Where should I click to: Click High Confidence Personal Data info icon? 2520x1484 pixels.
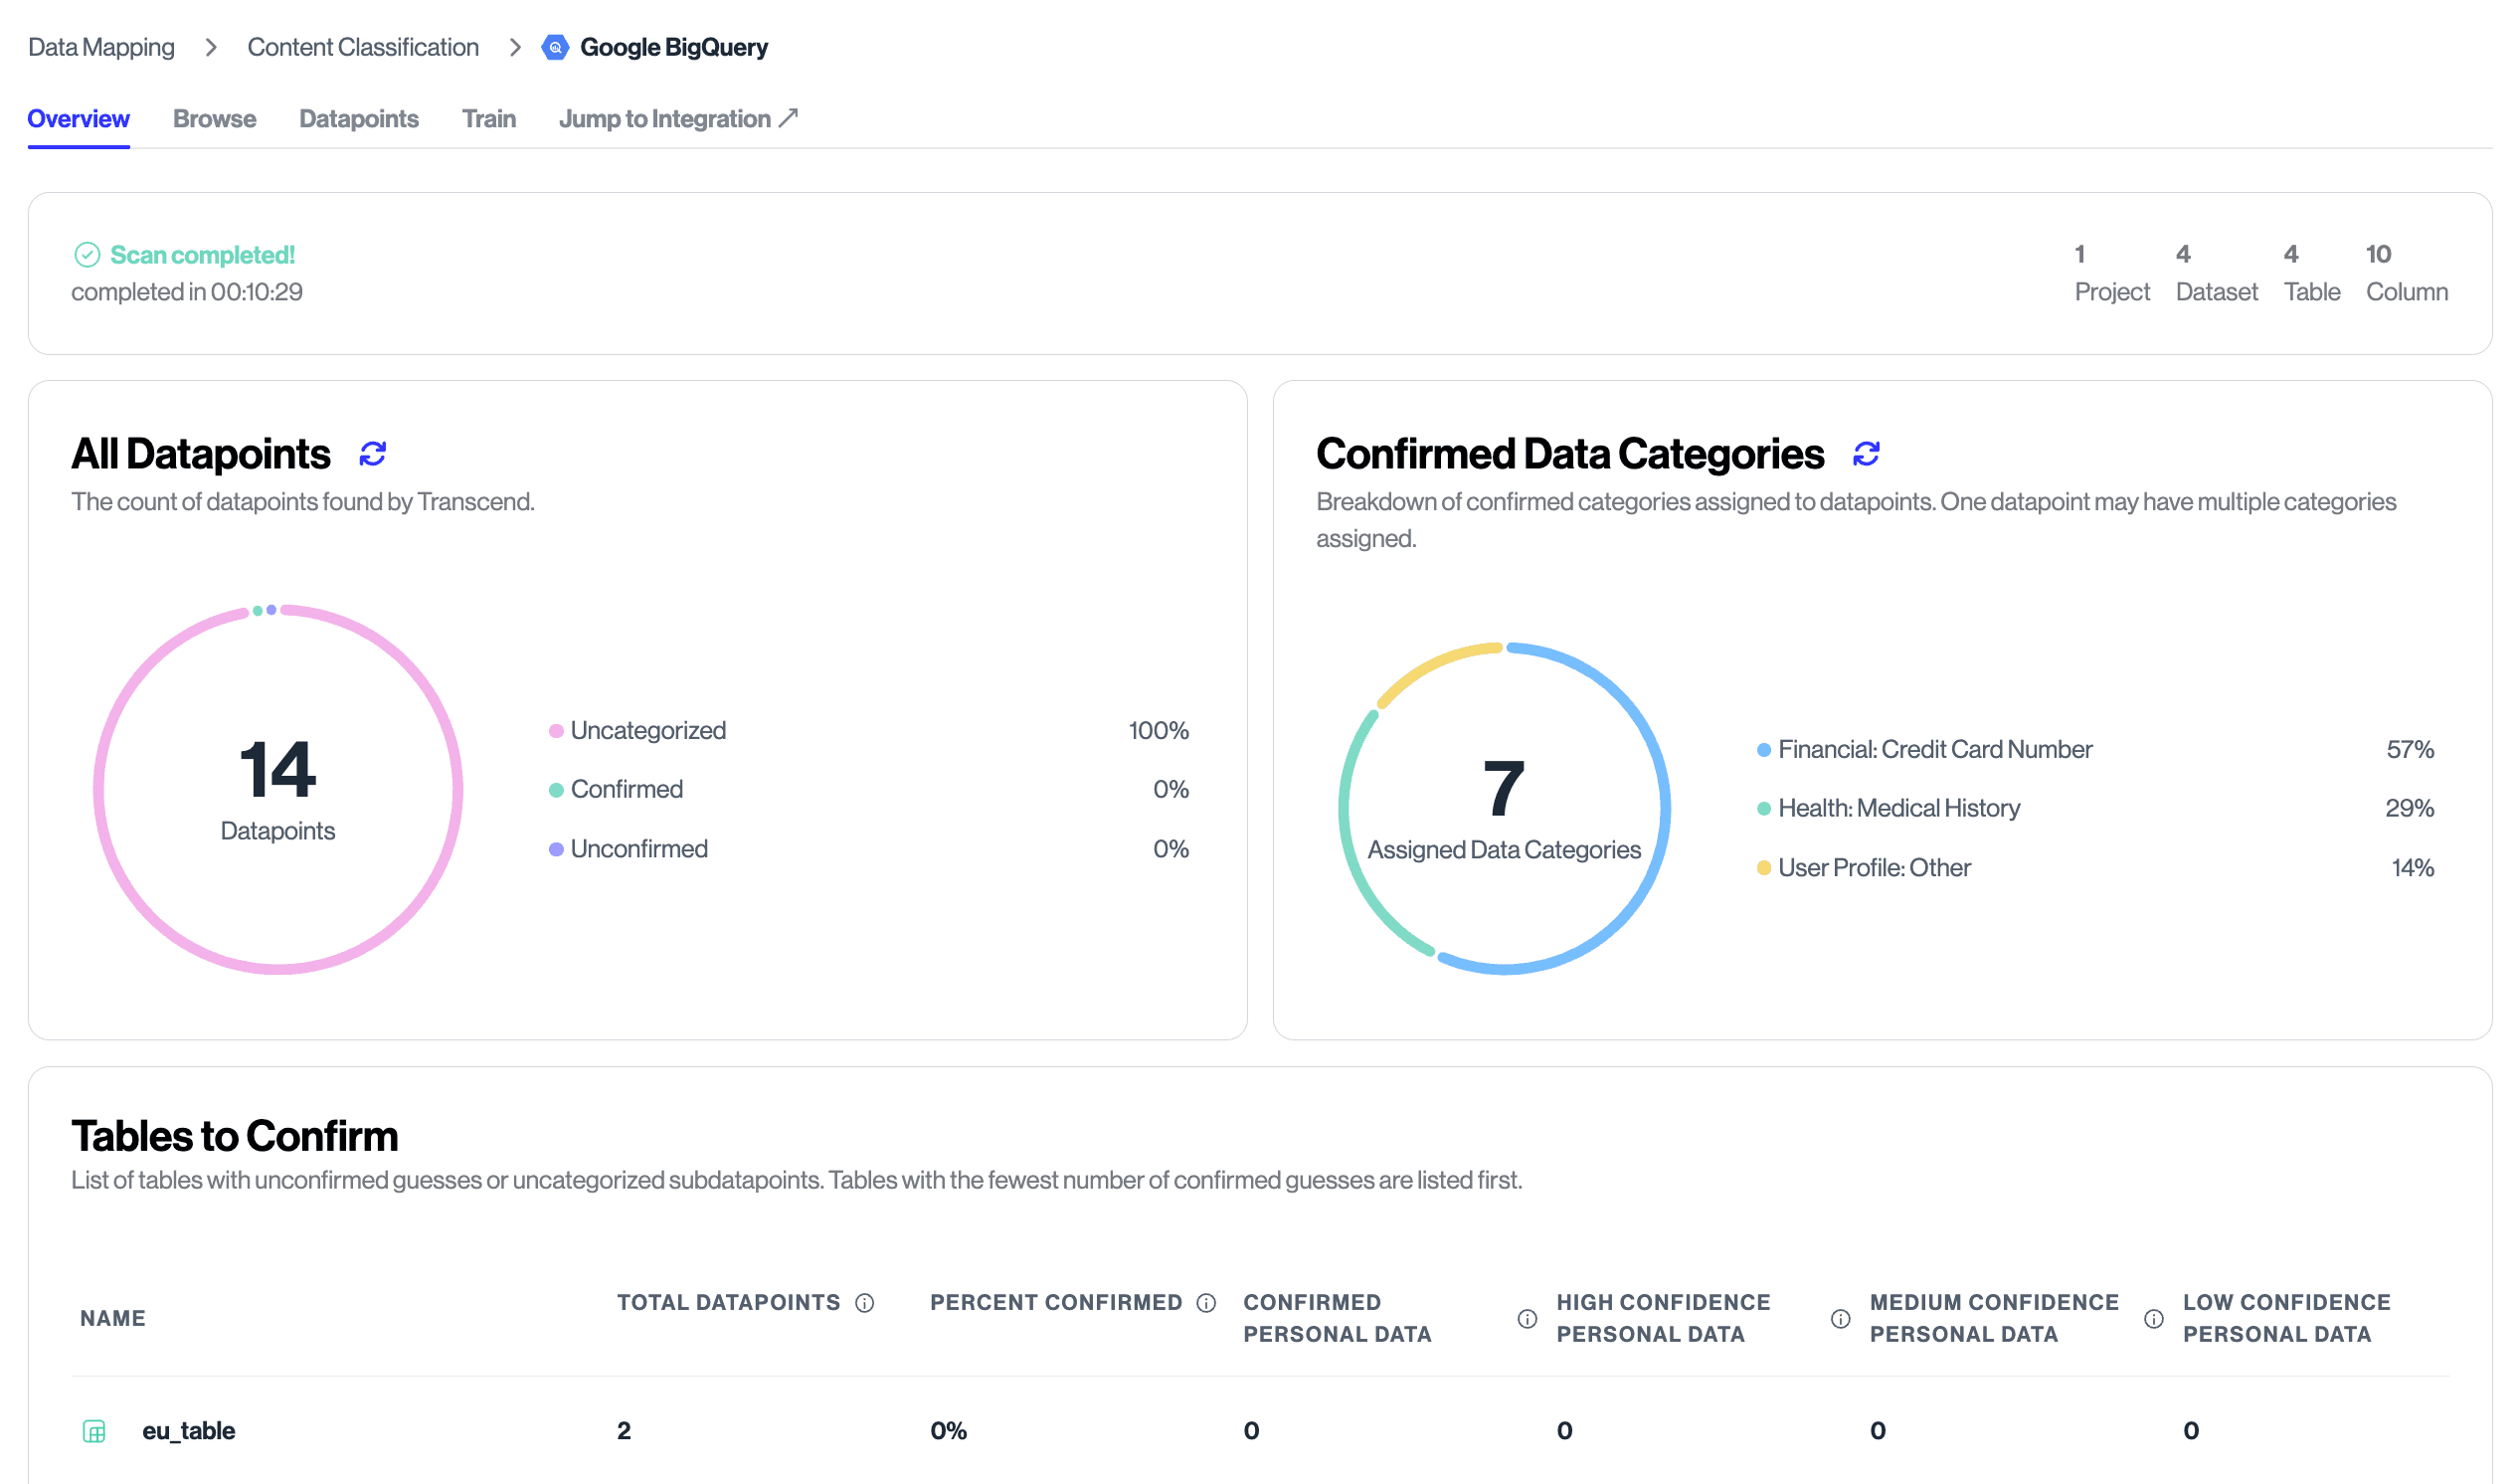[1840, 1318]
